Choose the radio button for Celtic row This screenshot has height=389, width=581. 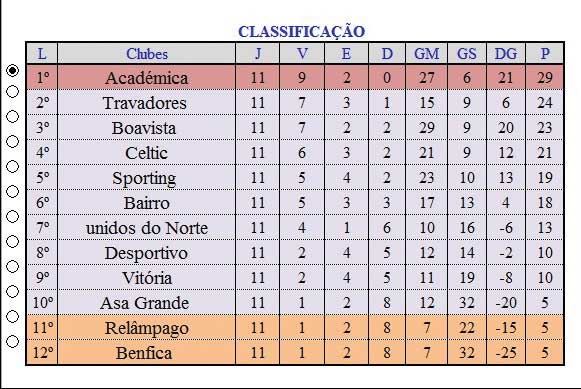click(13, 141)
